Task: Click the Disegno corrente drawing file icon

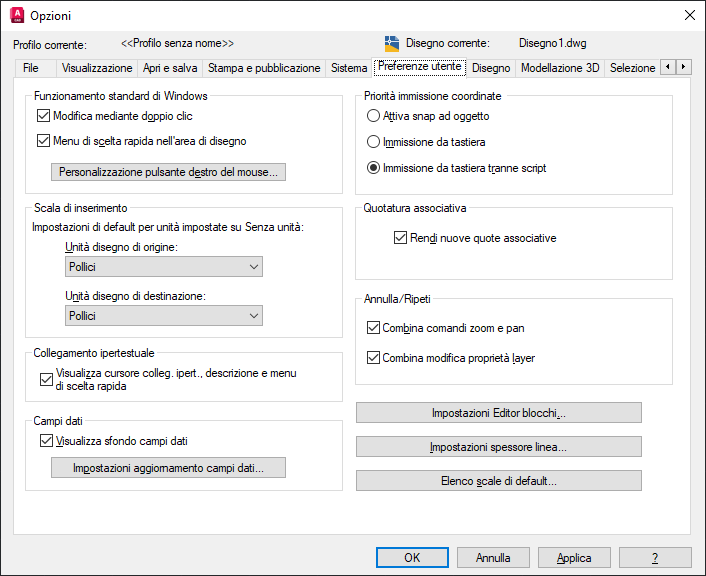Action: click(x=392, y=44)
